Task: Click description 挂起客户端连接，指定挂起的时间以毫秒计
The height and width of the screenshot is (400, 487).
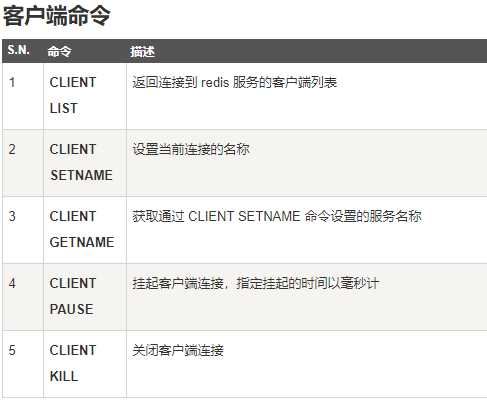Action: 256,283
